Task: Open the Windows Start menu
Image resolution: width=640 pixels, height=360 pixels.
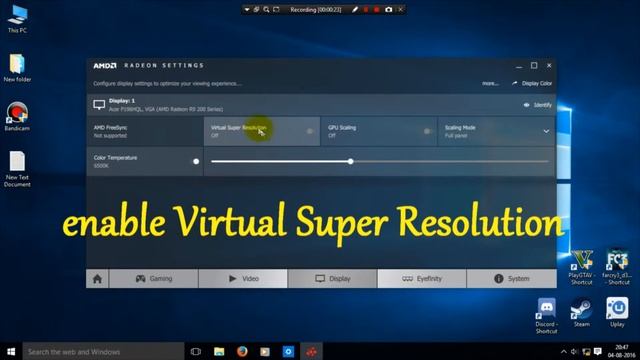Action: (11, 351)
